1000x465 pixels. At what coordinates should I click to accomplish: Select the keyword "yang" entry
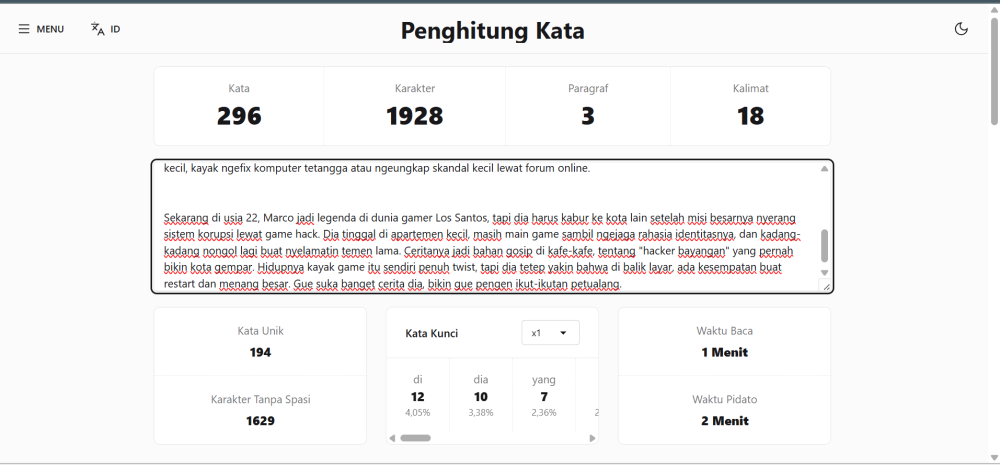click(x=544, y=395)
